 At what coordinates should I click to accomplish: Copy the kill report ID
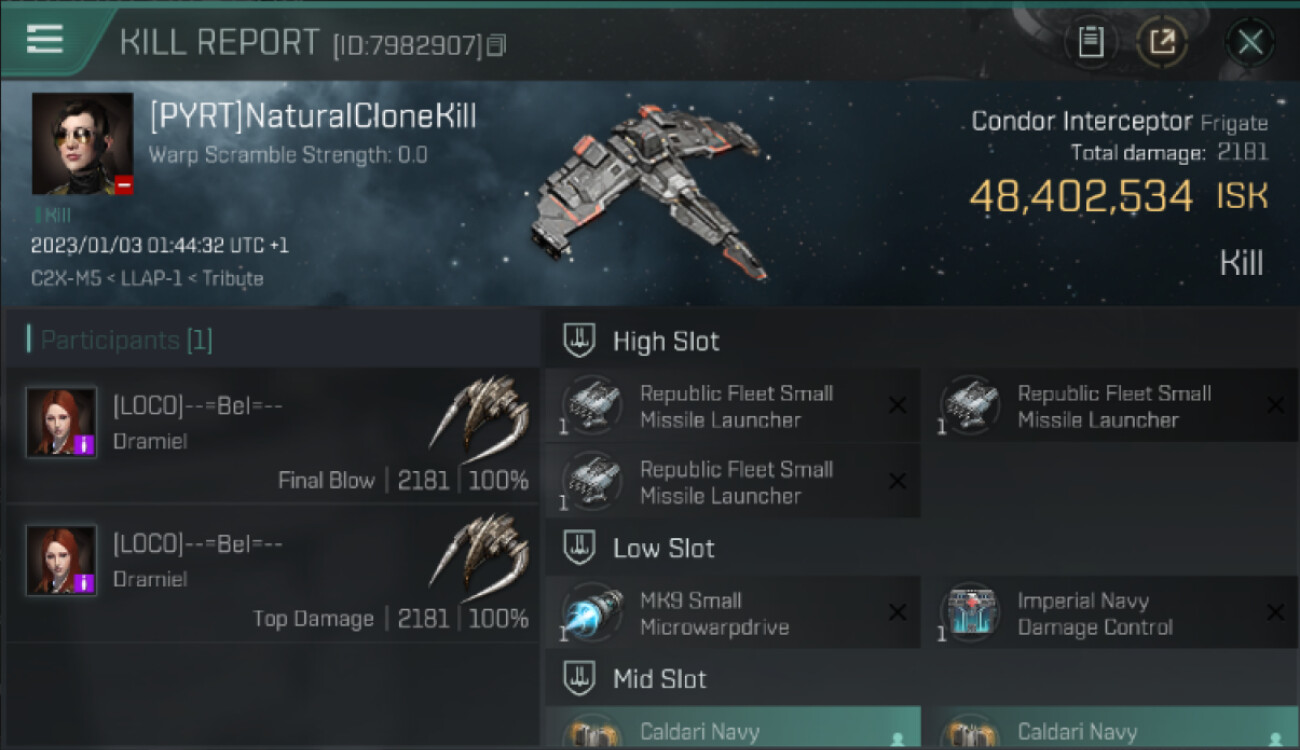coord(496,45)
